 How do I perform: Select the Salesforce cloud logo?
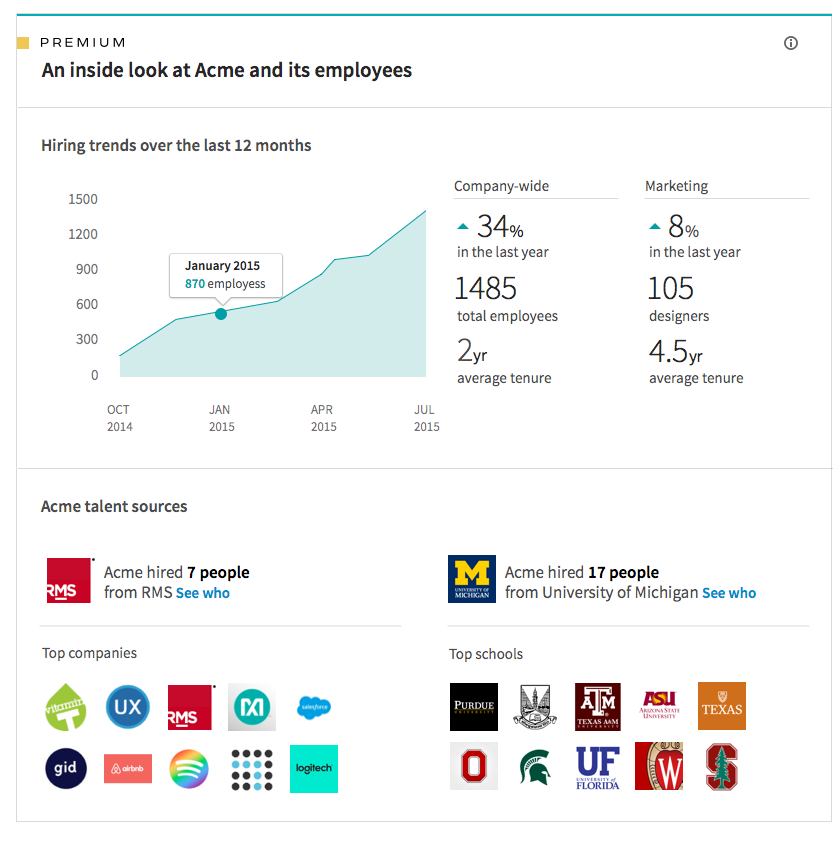[x=313, y=707]
